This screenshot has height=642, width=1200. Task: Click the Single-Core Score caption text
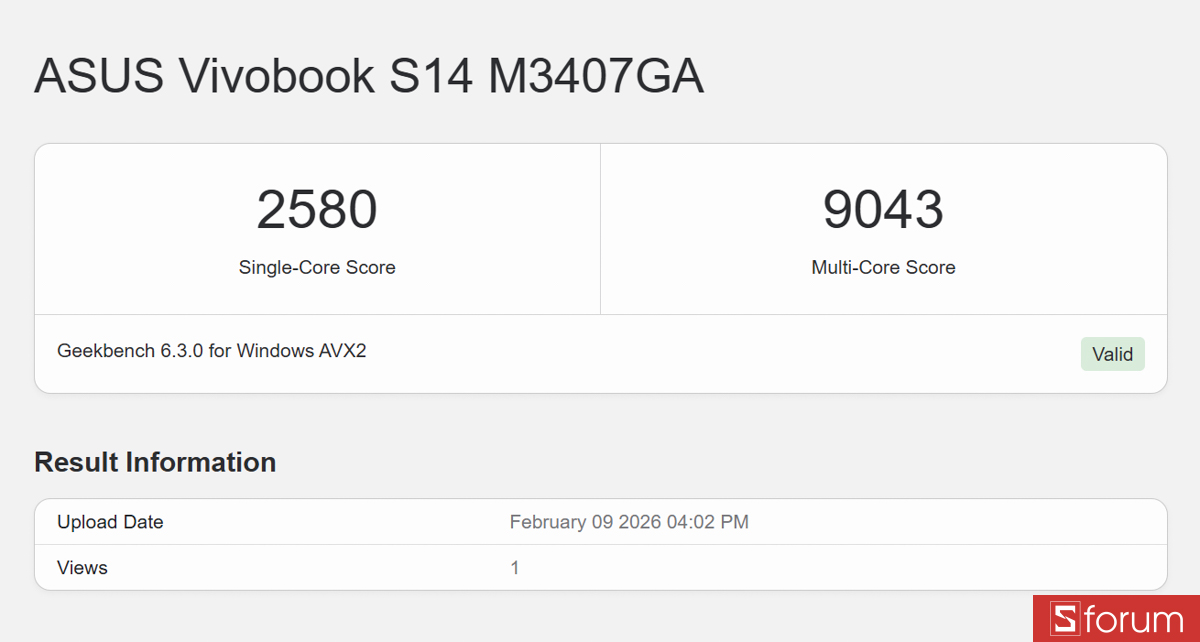(317, 267)
